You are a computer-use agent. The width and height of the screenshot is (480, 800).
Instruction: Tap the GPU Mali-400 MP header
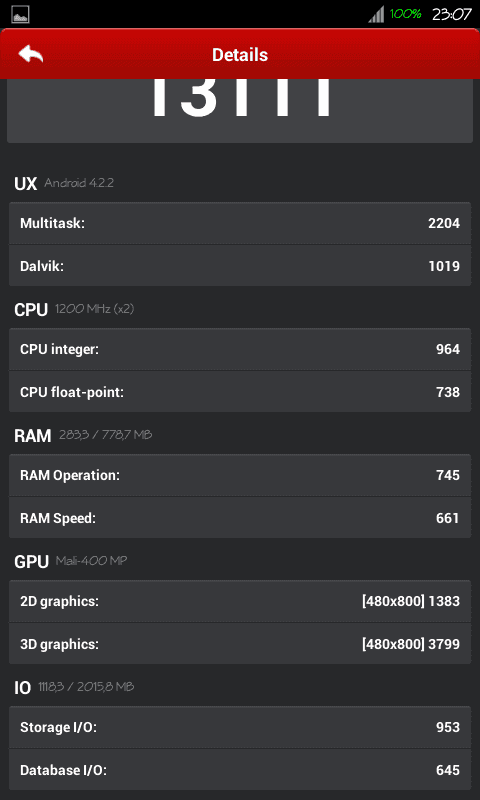pos(70,561)
